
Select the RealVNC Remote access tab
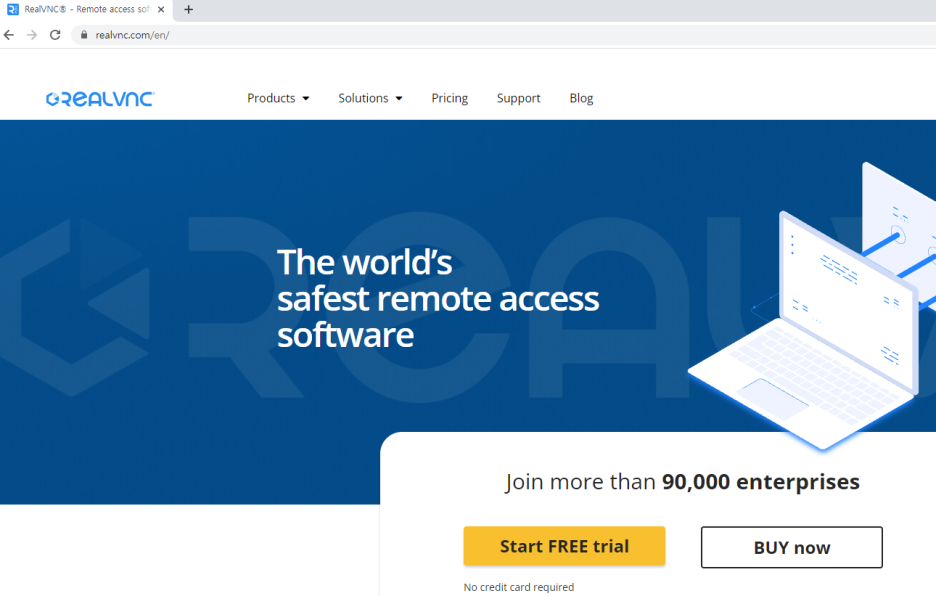click(87, 10)
